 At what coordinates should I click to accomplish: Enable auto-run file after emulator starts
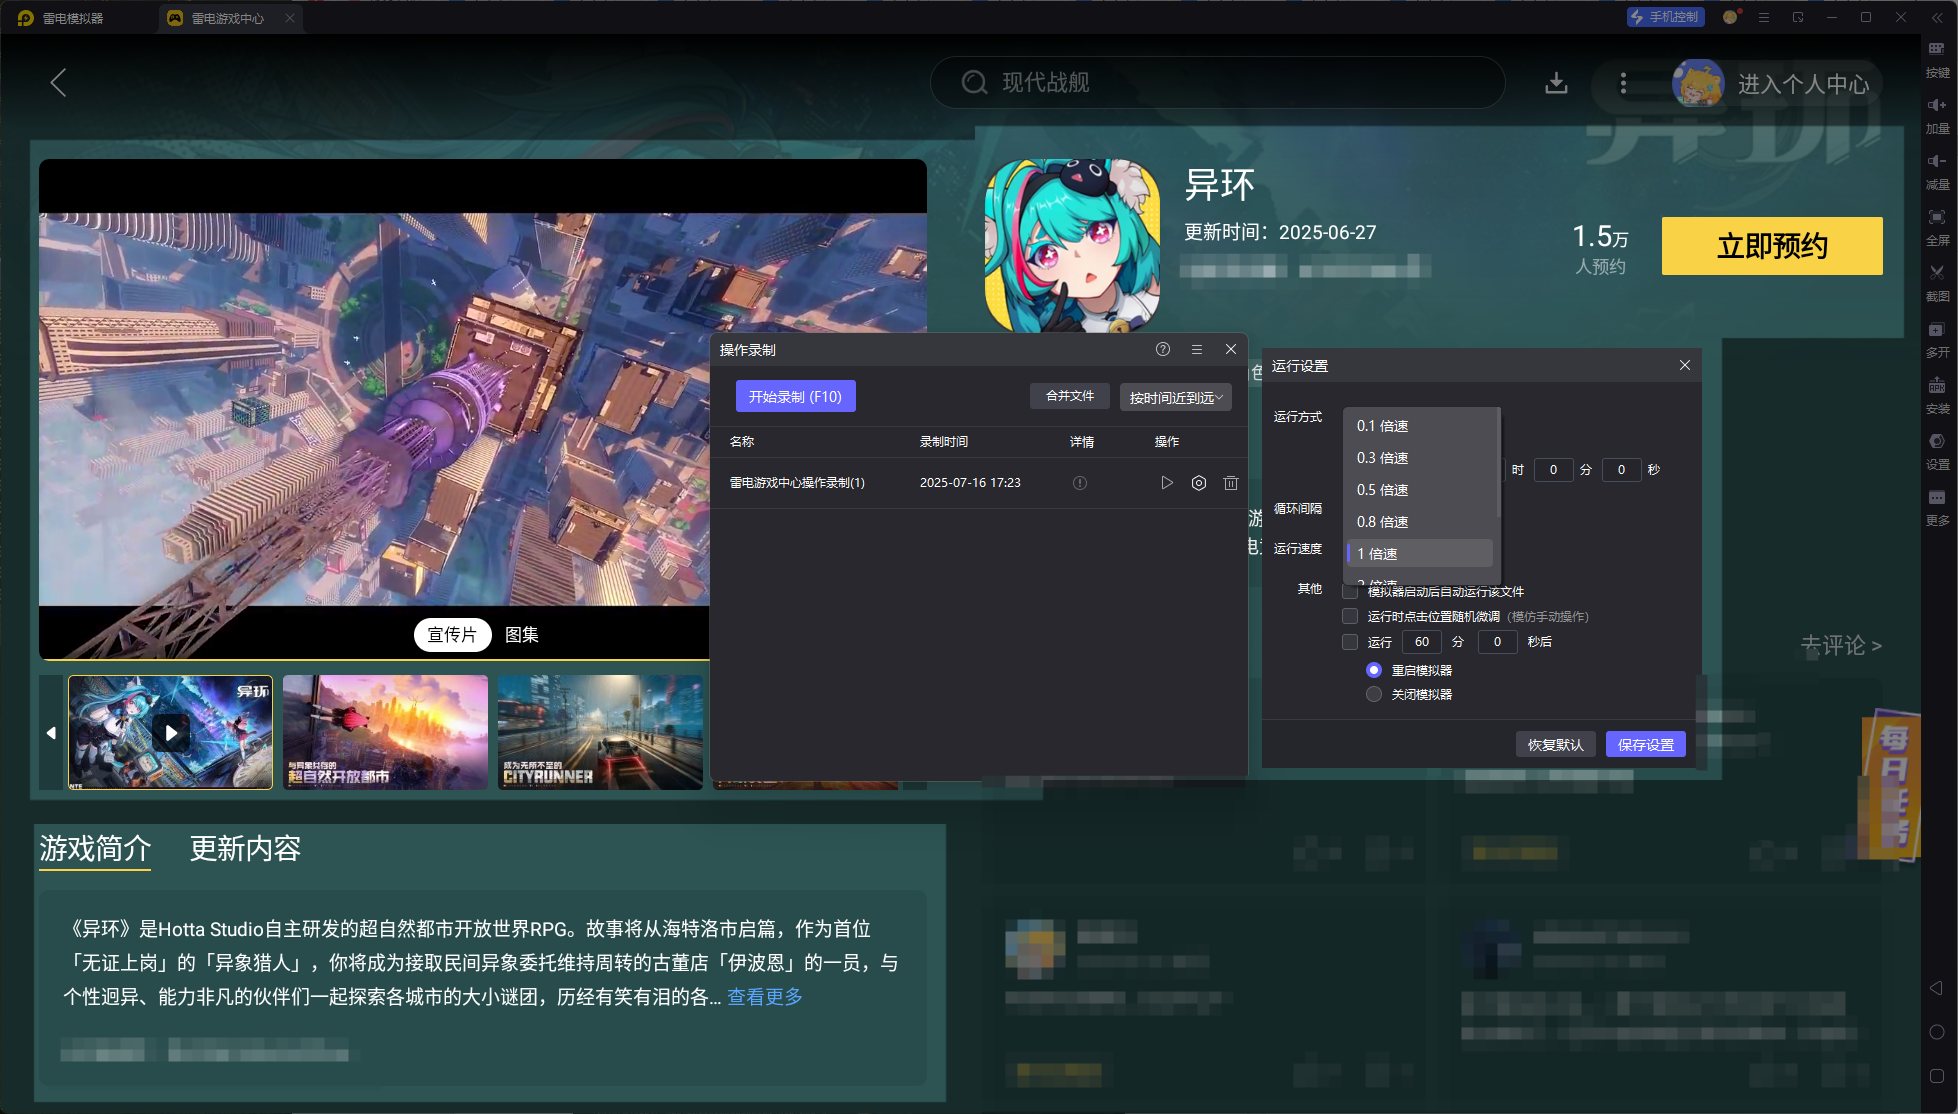coord(1349,591)
